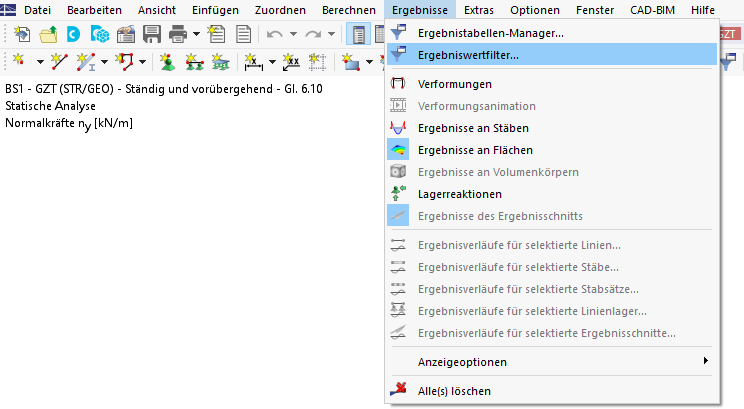The height and width of the screenshot is (409, 744).
Task: Toggle Lagerreaktionen display
Action: tap(552, 194)
